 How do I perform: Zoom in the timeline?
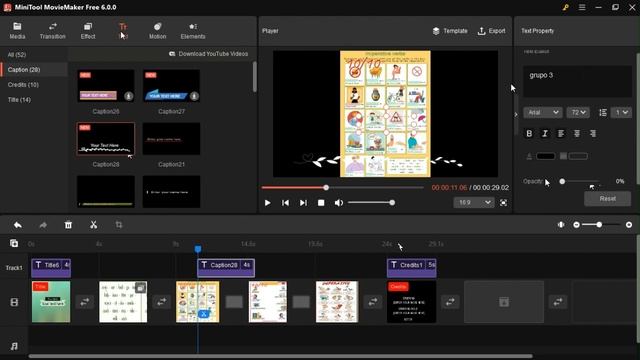(629, 225)
